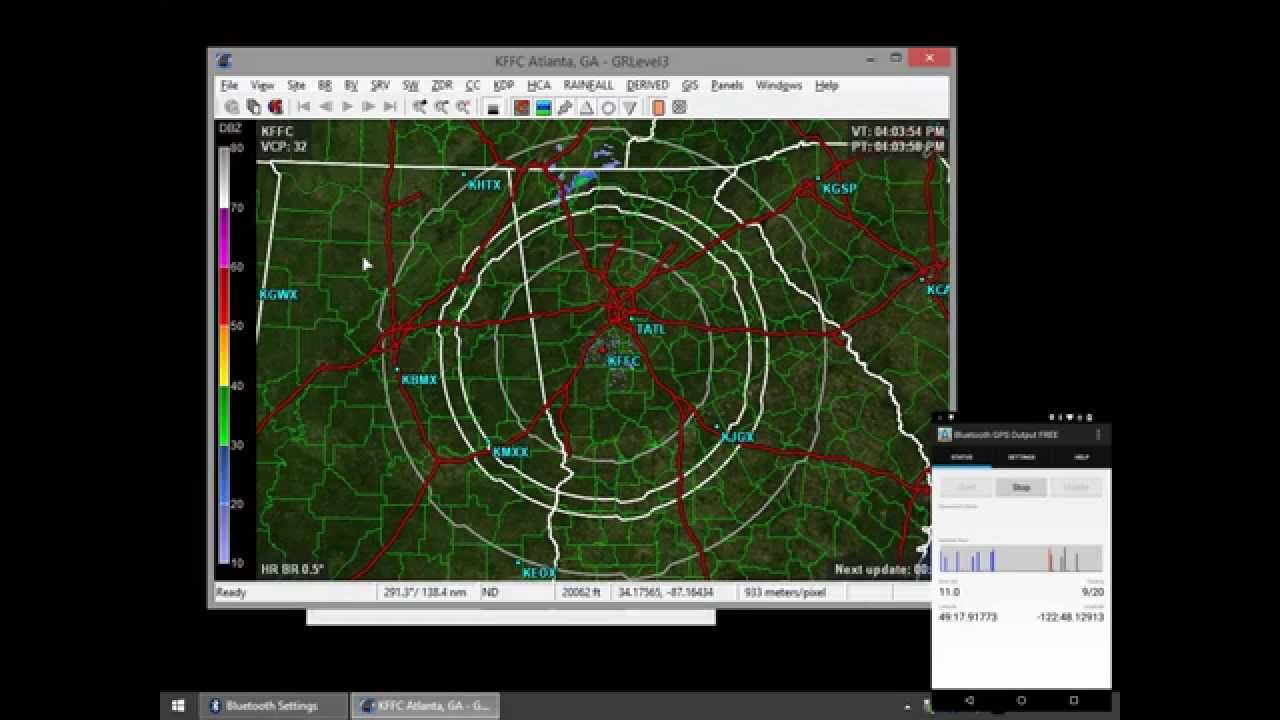Viewport: 1280px width, 720px height.
Task: Toggle the inverted triangle toolbar icon
Action: [630, 108]
